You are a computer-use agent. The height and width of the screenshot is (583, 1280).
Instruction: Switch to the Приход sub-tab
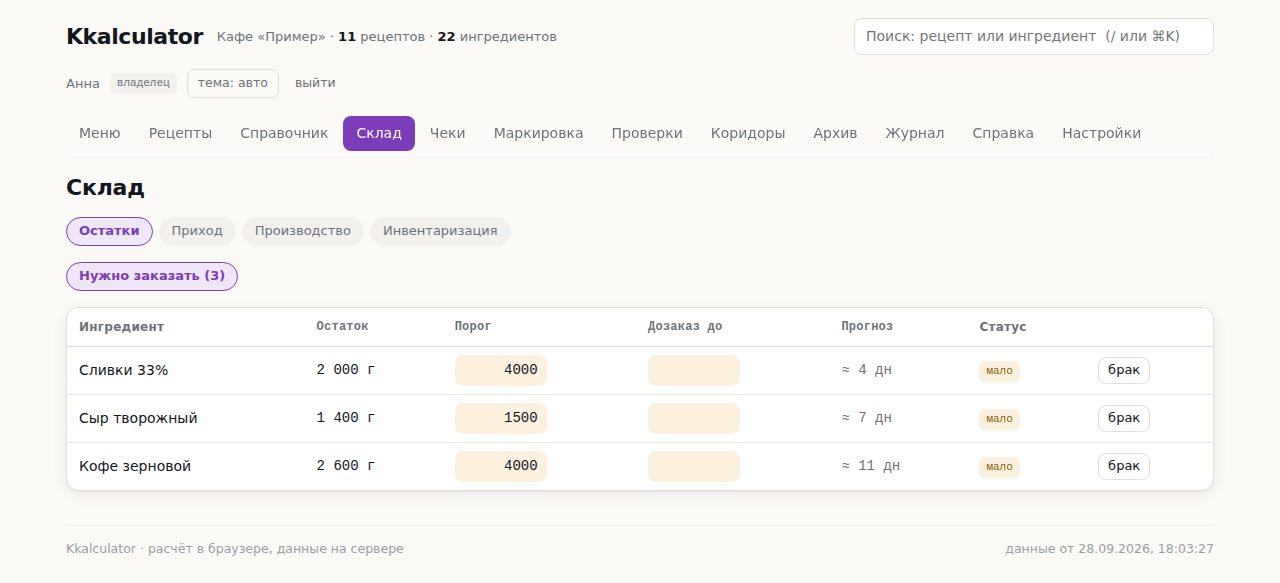[197, 231]
